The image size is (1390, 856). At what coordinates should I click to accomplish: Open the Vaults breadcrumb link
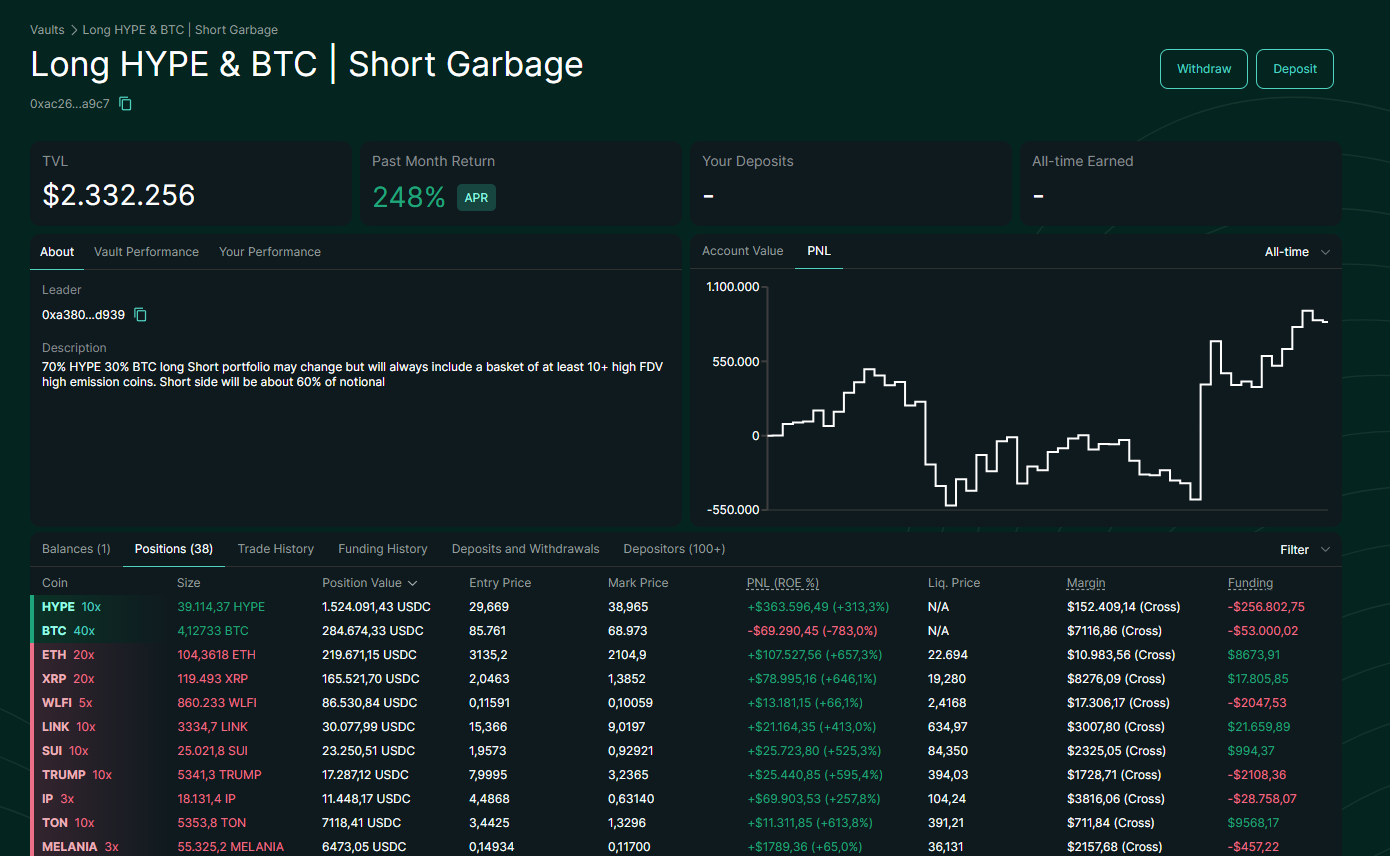tap(47, 30)
